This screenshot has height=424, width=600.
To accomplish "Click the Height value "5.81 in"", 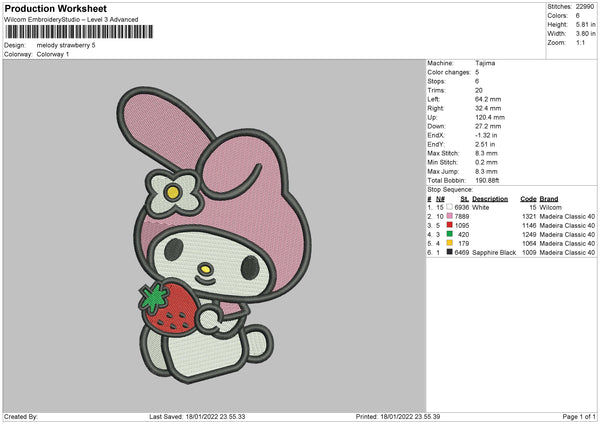I will click(585, 24).
